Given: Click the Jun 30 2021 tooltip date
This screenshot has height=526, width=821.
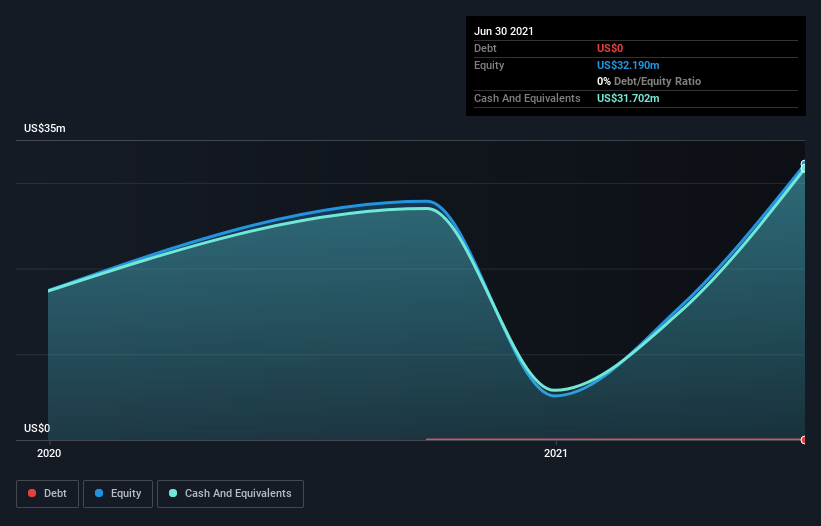Looking at the screenshot, I should pos(504,31).
